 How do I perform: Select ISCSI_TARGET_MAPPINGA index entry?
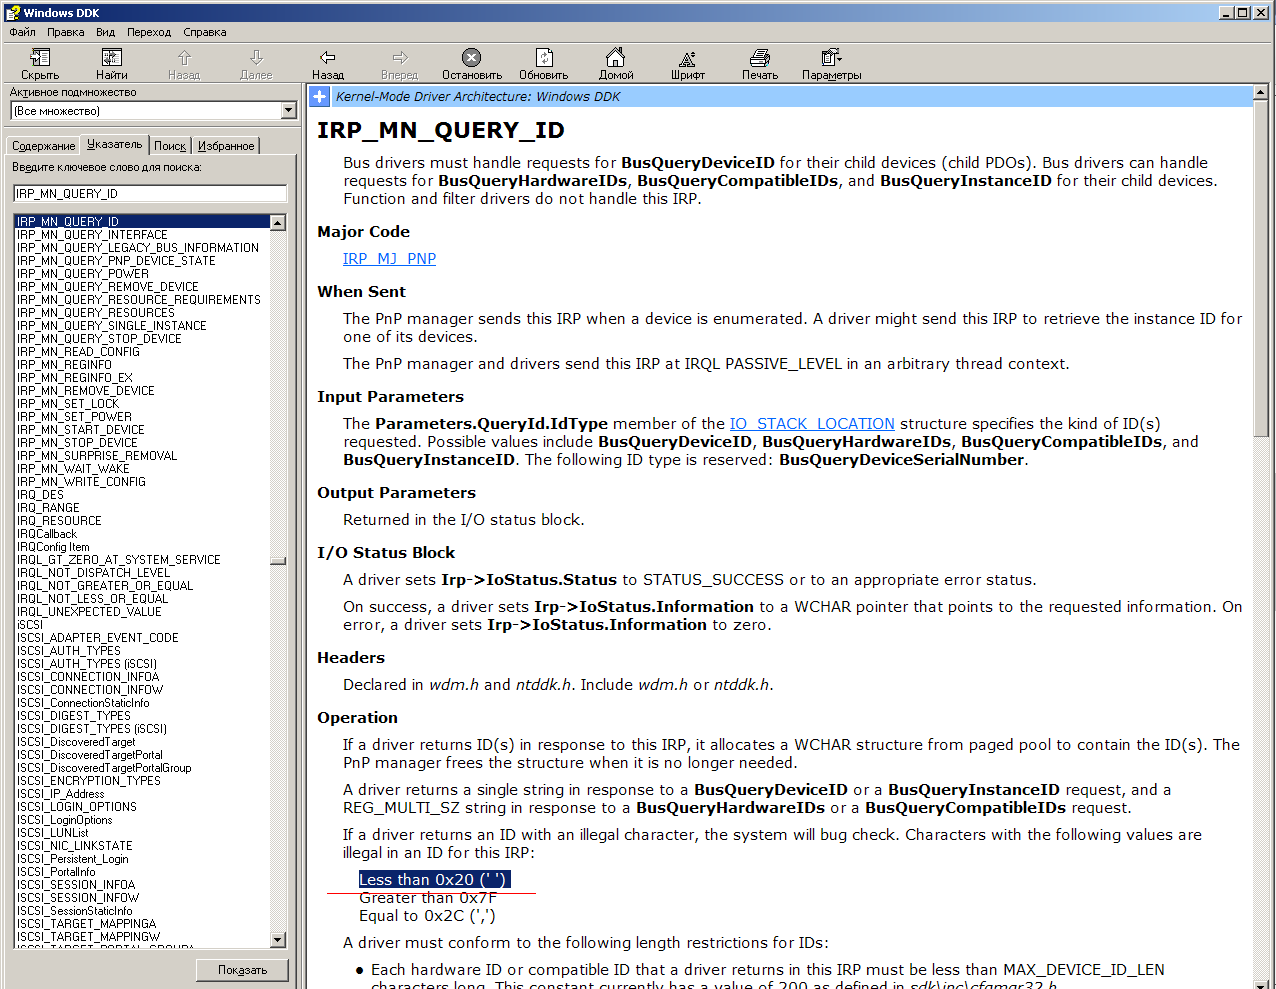tap(87, 924)
